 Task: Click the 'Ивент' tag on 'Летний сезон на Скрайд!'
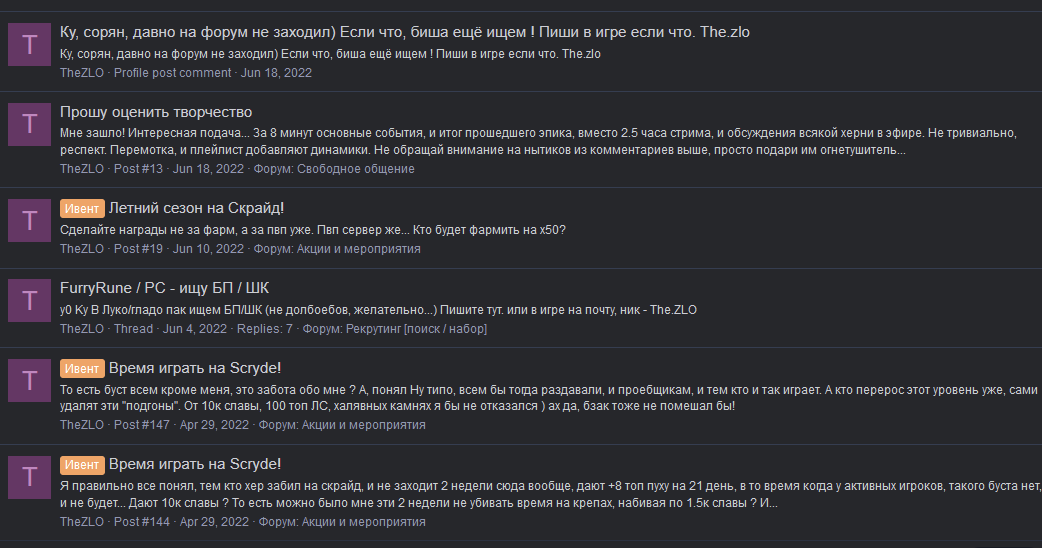[82, 208]
